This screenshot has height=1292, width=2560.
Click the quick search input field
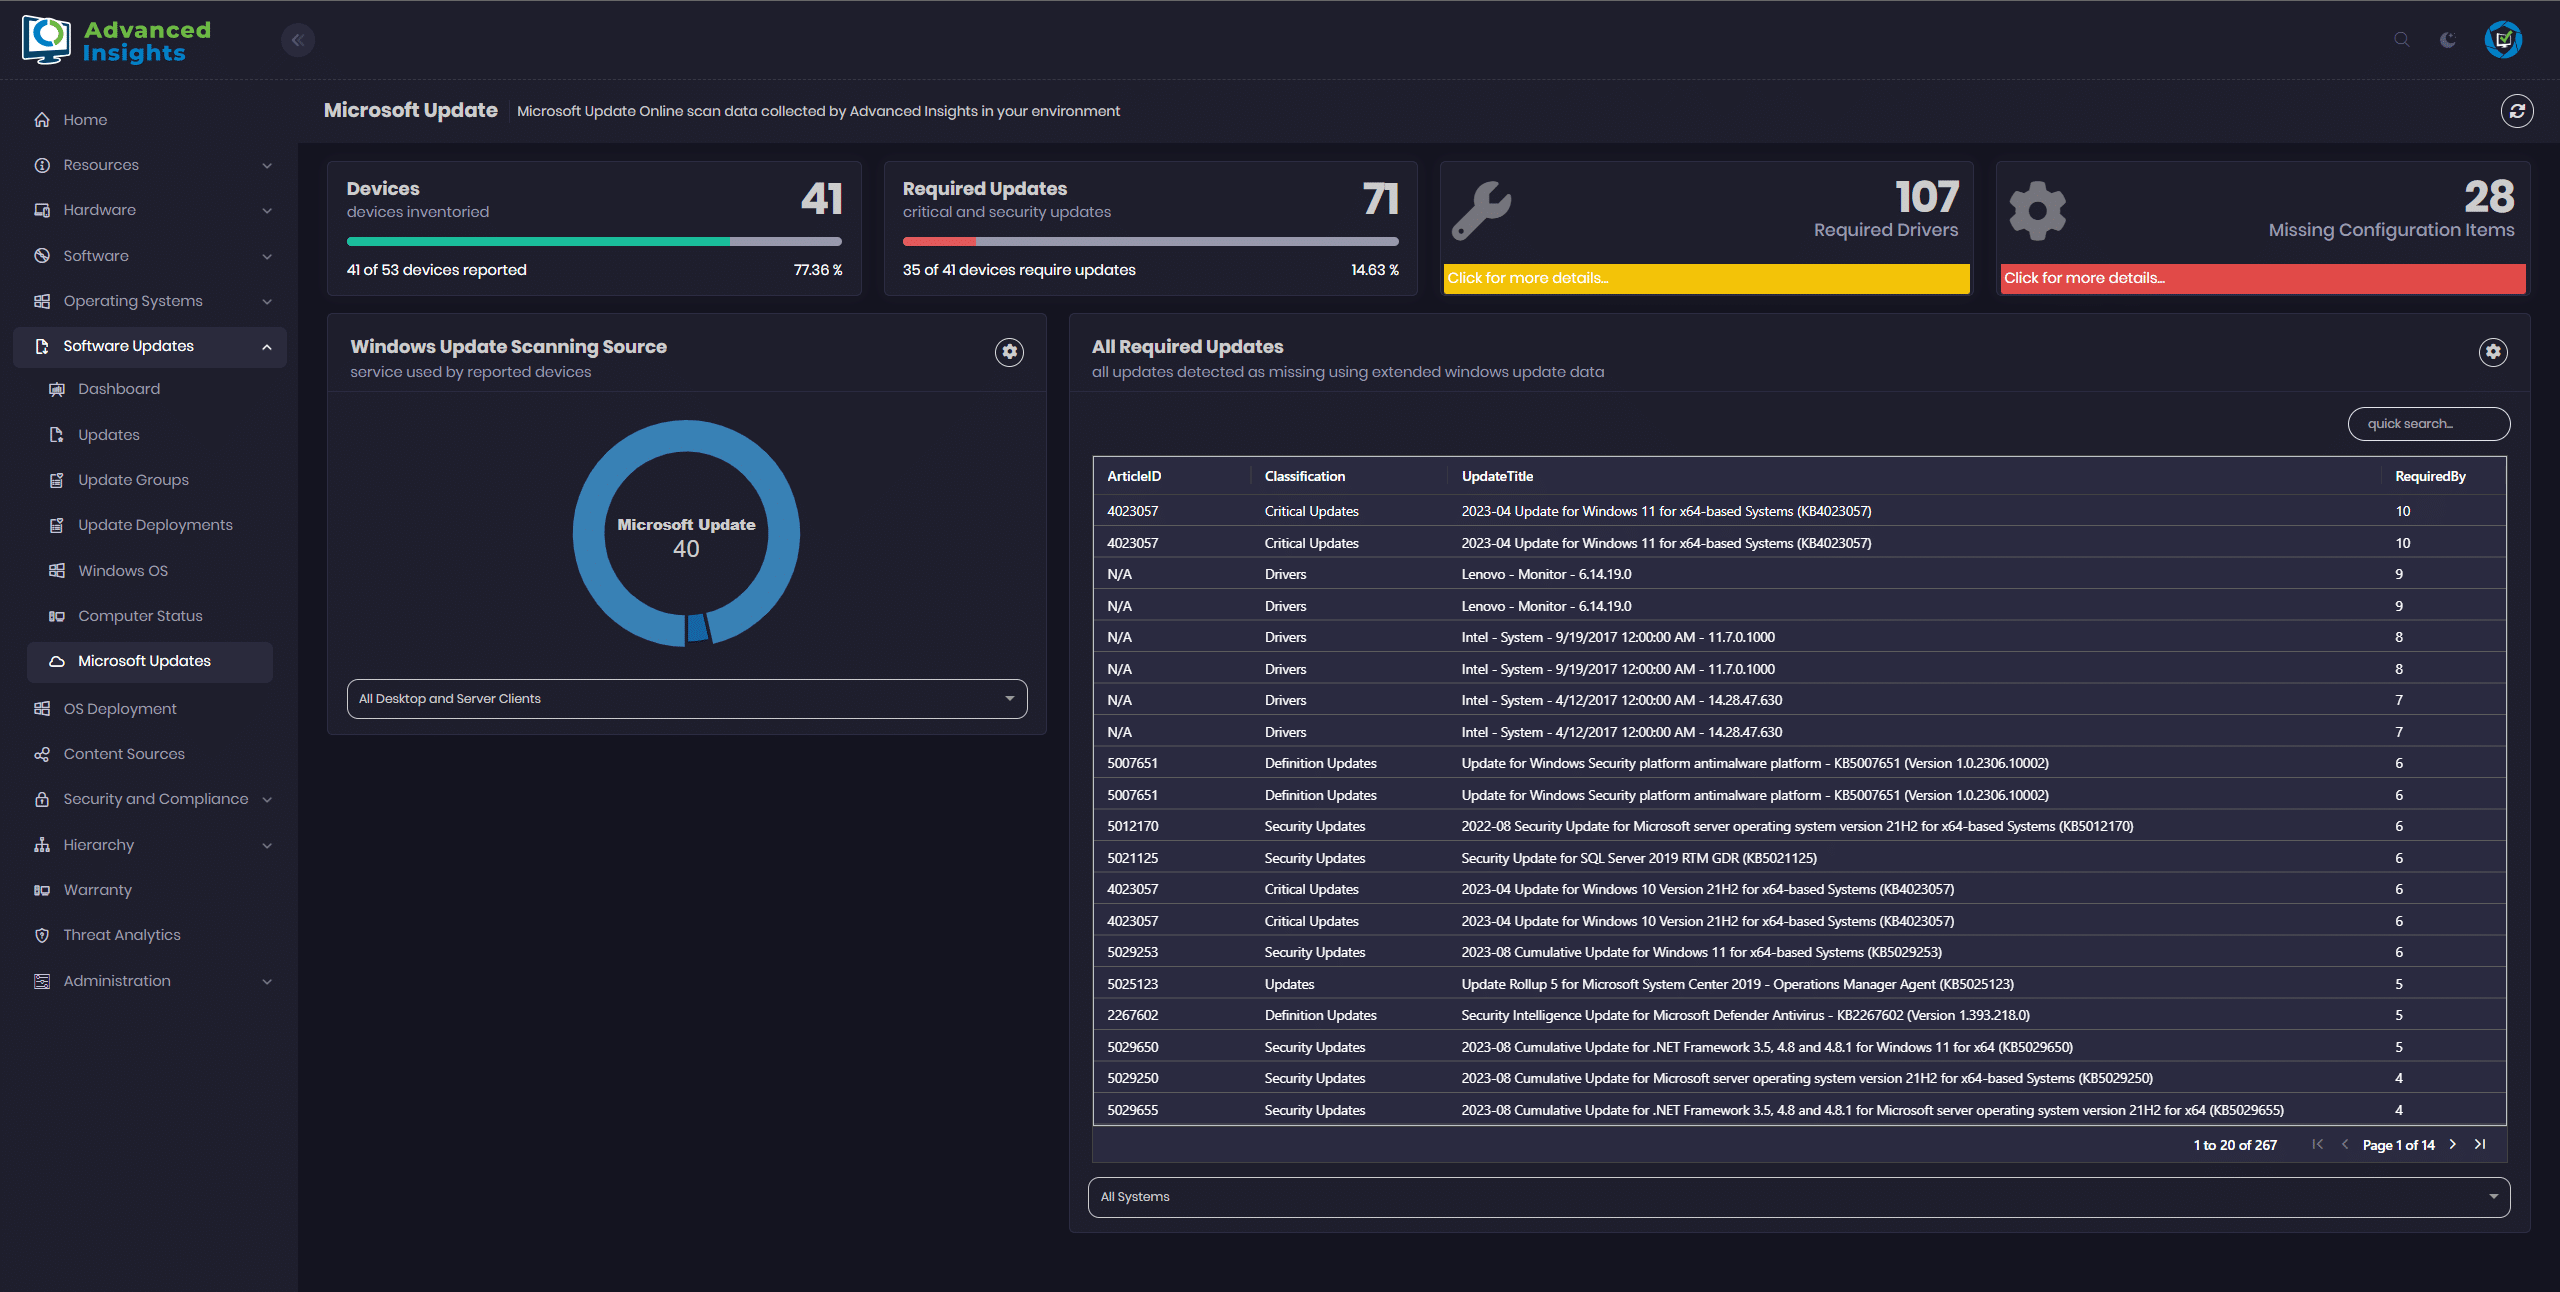2428,424
